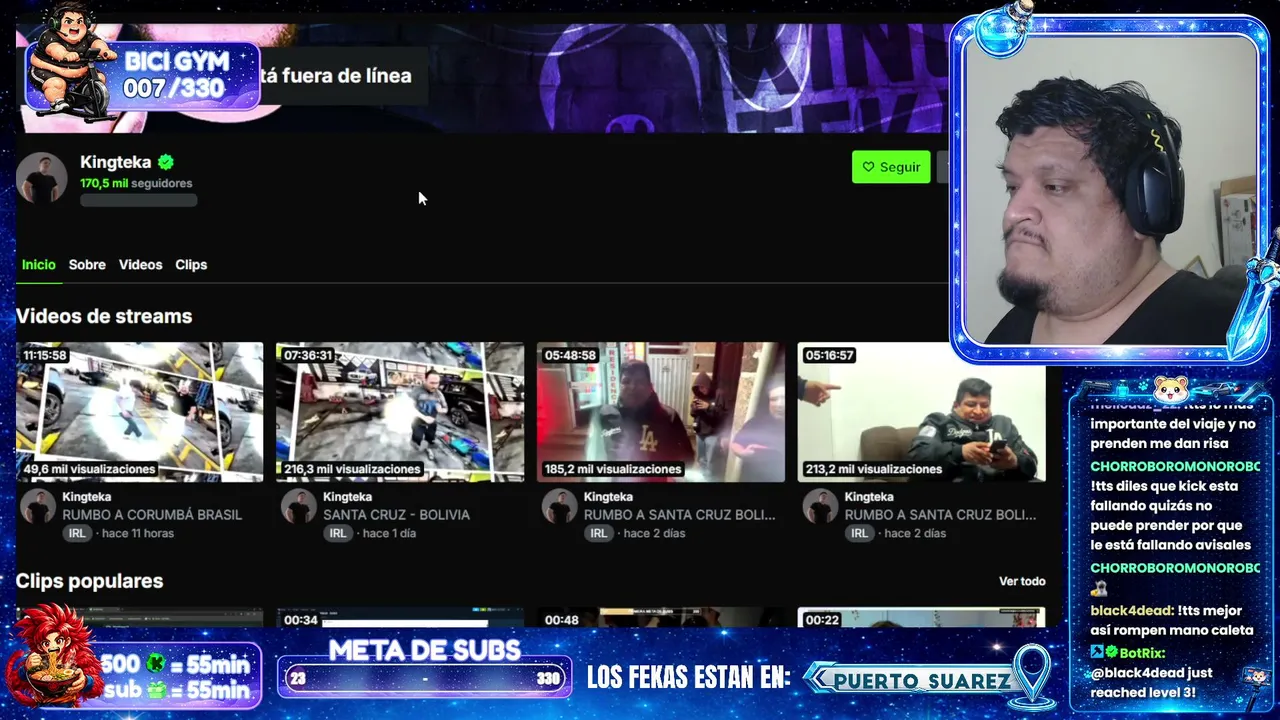
Task: Open the RUMBO A CORUMBÁ BRASIL title link
Action: (152, 515)
